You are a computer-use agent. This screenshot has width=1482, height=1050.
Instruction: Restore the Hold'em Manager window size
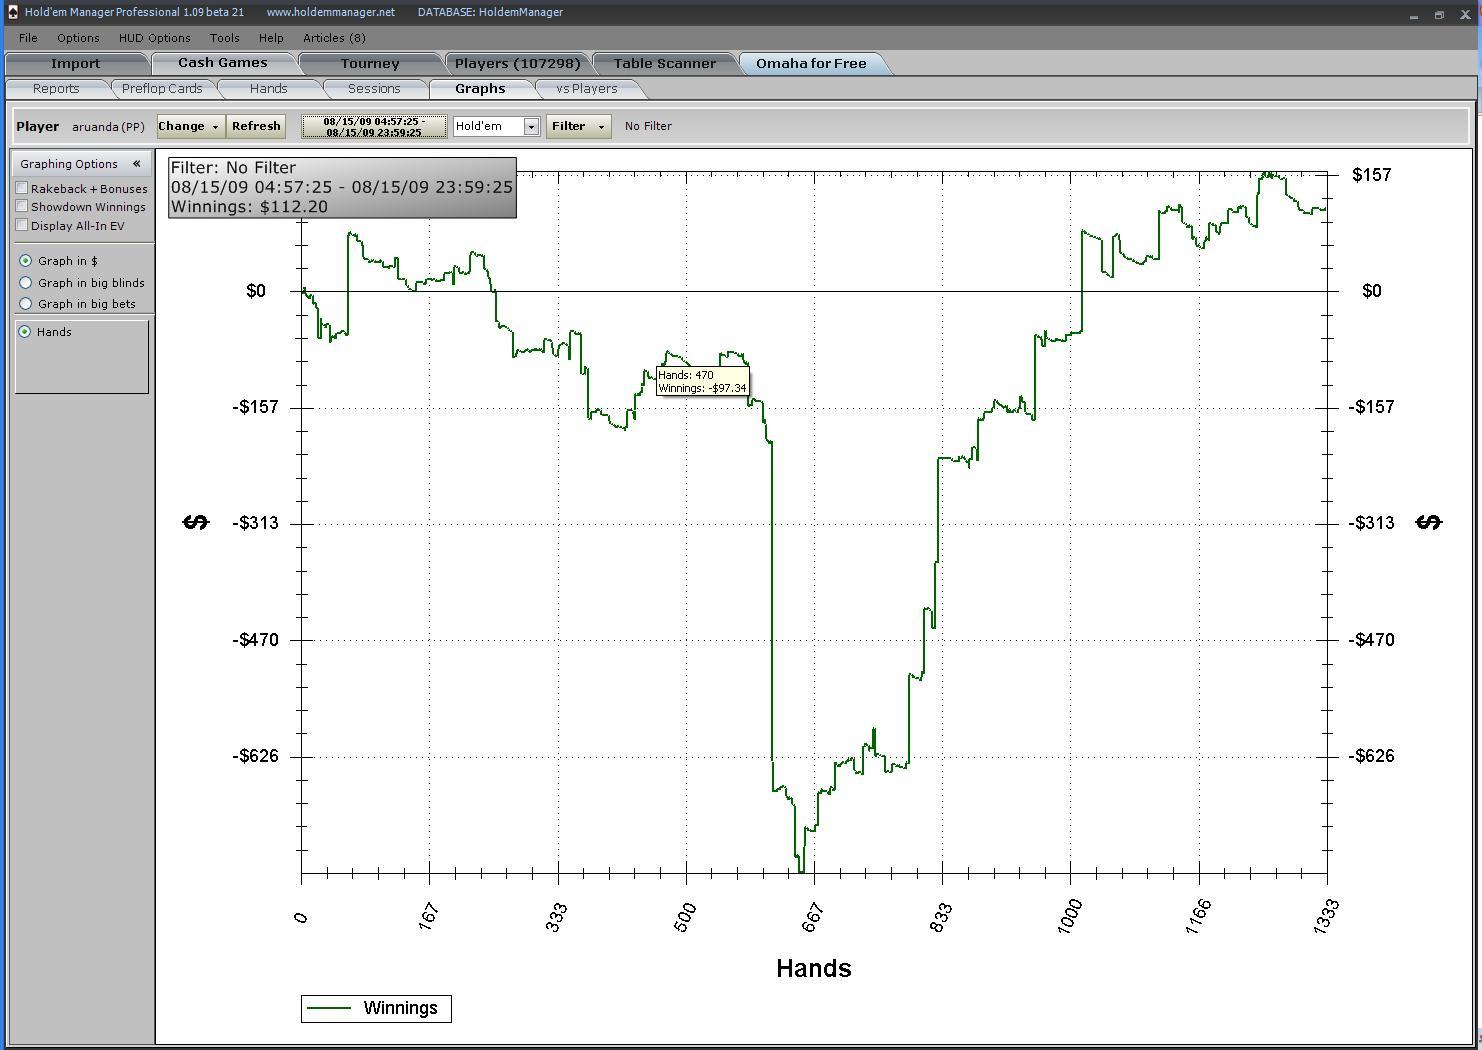click(1439, 14)
